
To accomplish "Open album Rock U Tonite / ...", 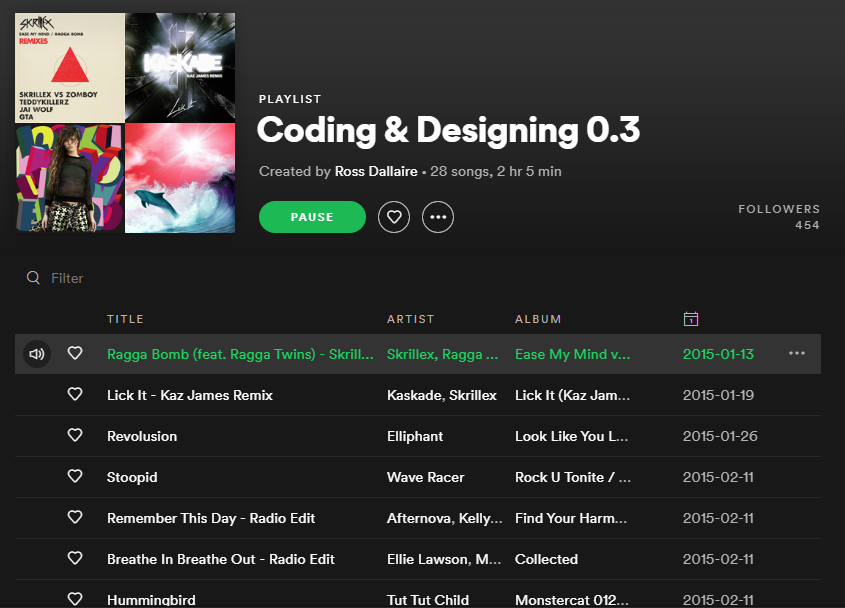I will (x=573, y=477).
